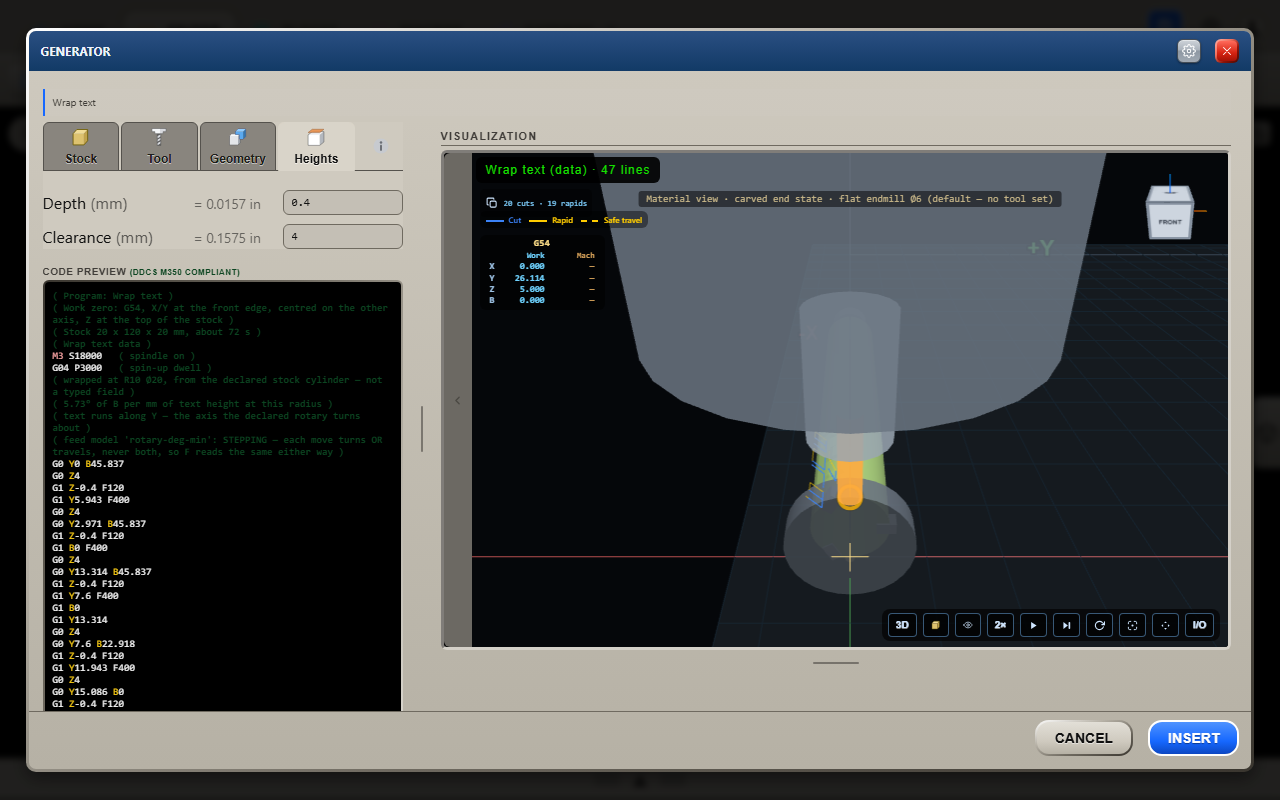
Task: Click the Y work coordinate 26.114
Action: 530,278
